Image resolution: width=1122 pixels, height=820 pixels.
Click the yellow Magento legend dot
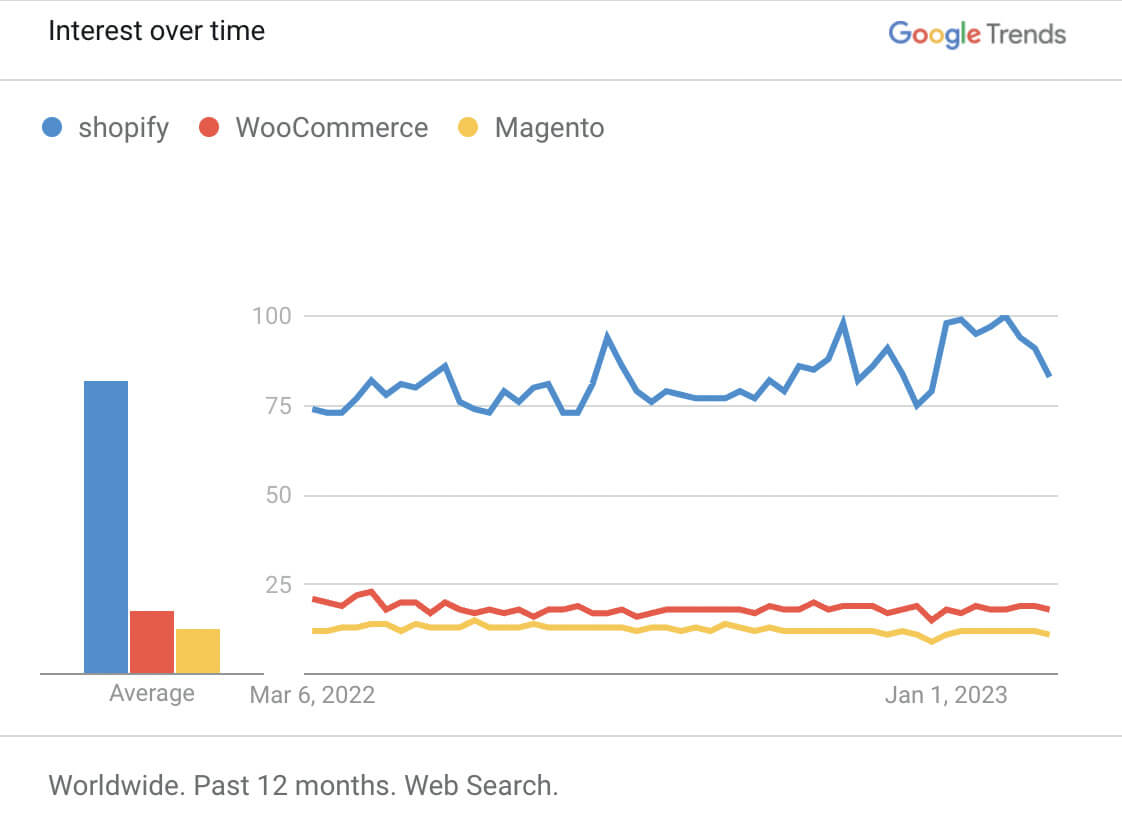pyautogui.click(x=468, y=128)
